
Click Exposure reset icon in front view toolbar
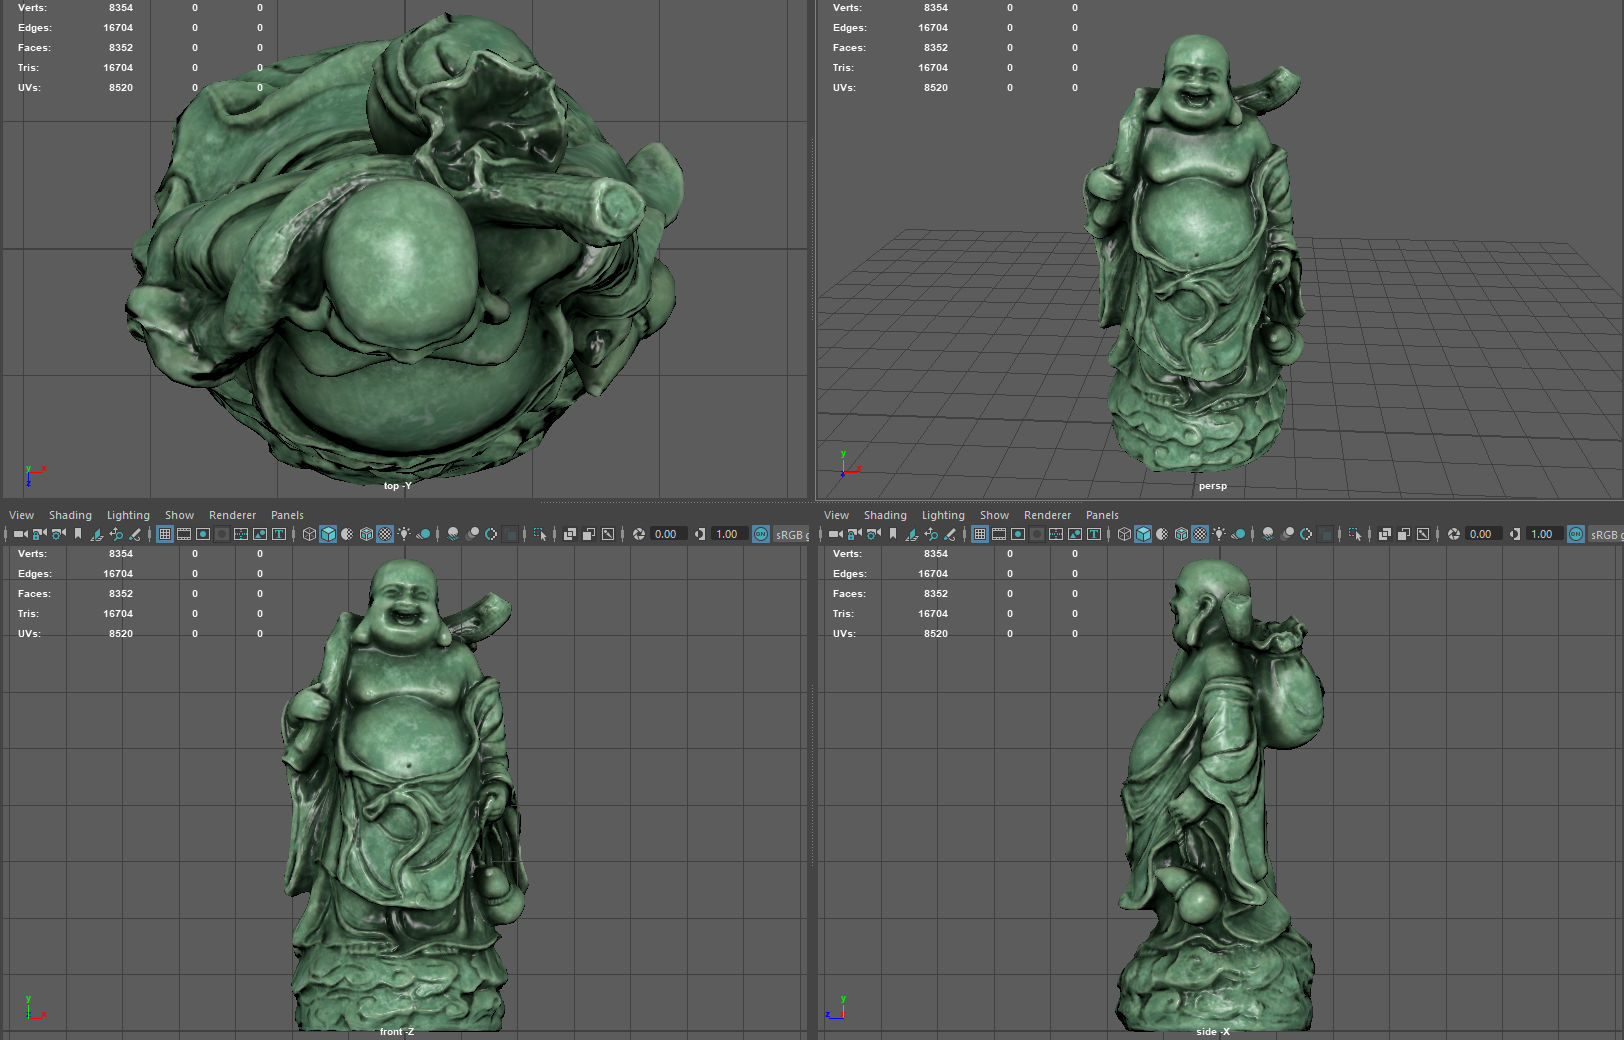pos(639,534)
